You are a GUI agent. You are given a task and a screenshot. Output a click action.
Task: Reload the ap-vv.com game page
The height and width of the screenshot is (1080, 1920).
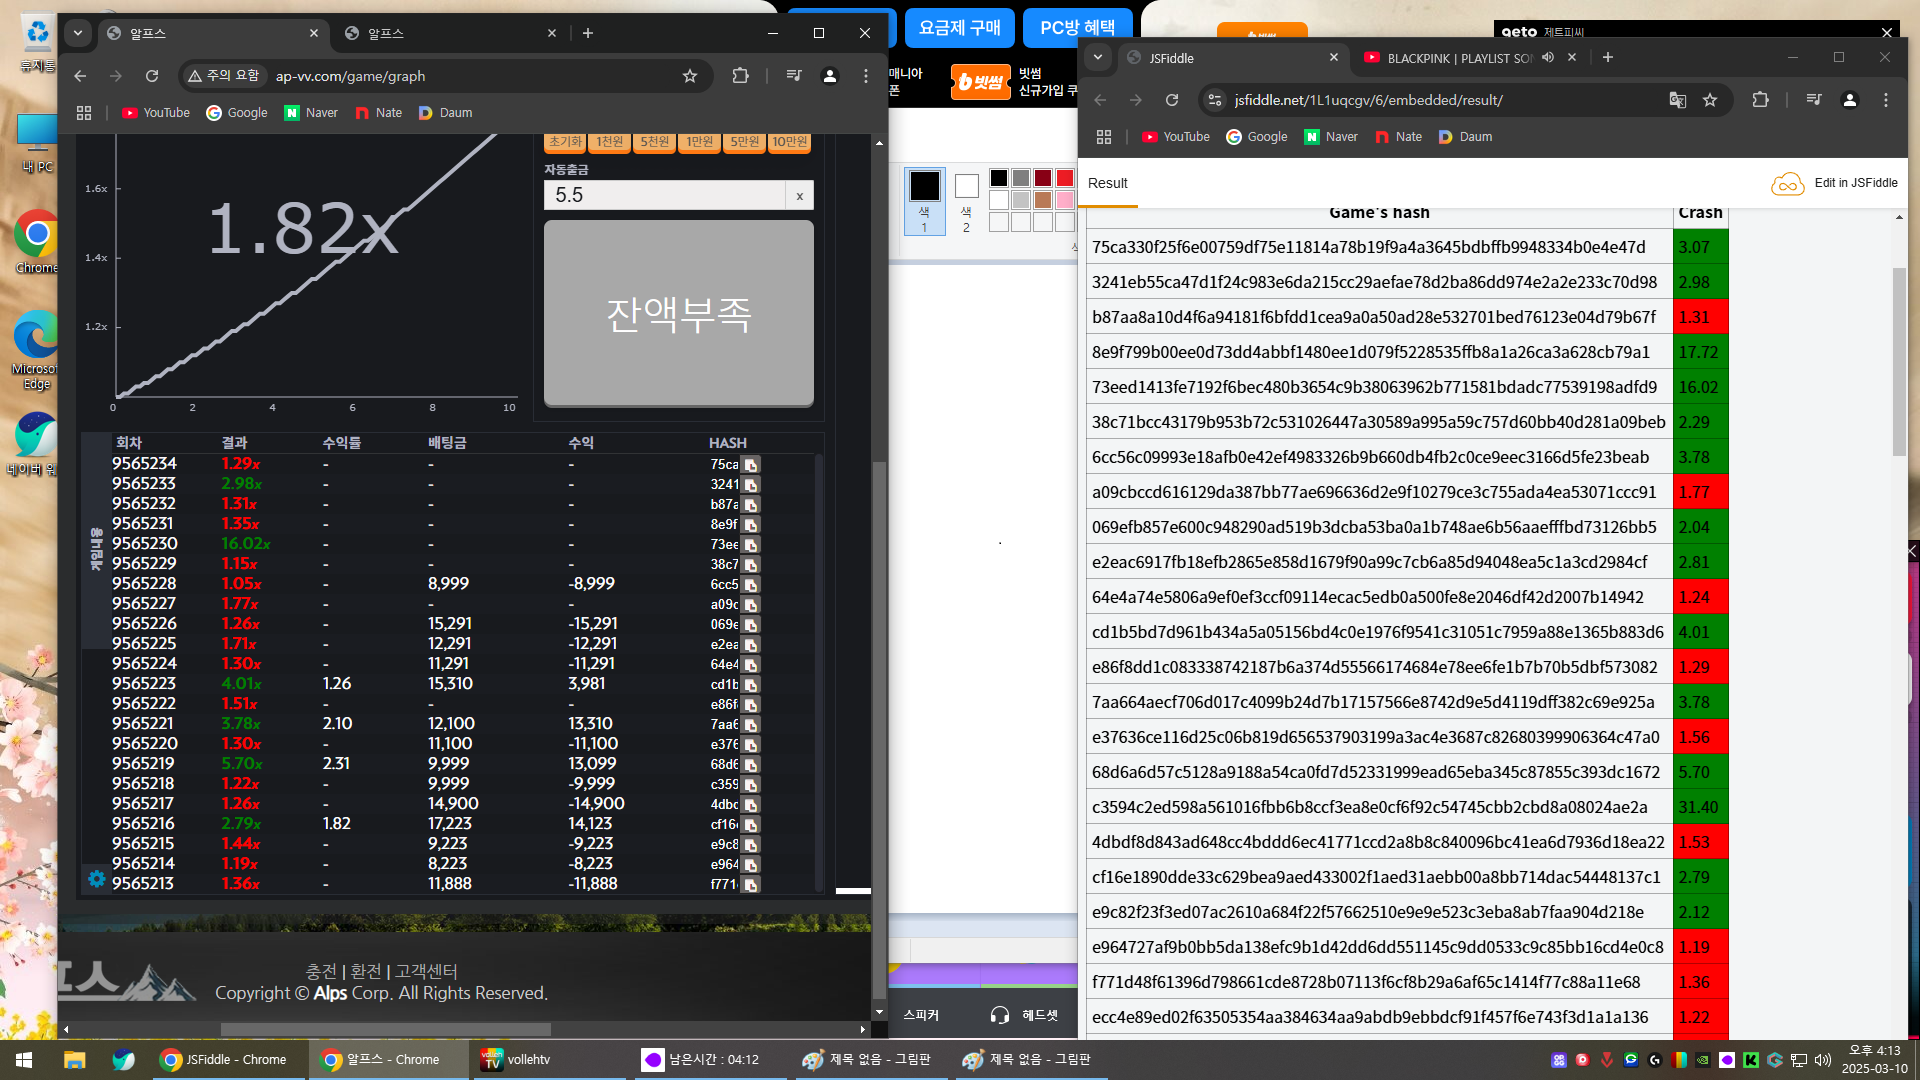[x=152, y=76]
